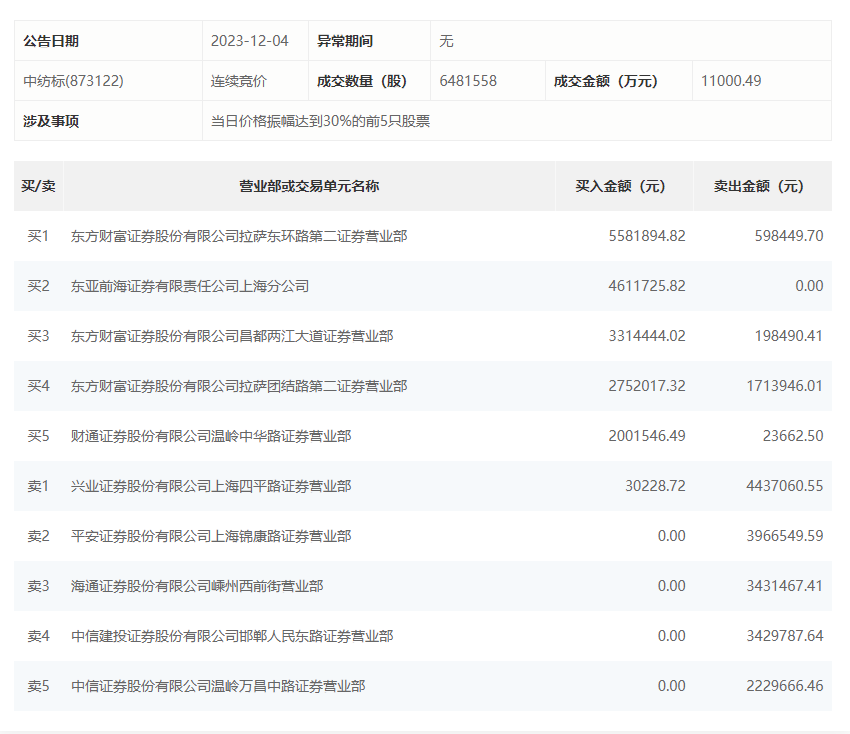Screen dimensions: 850x734
Task: Open 财通证券温岭中华路证券营业部 entry
Action: point(211,436)
